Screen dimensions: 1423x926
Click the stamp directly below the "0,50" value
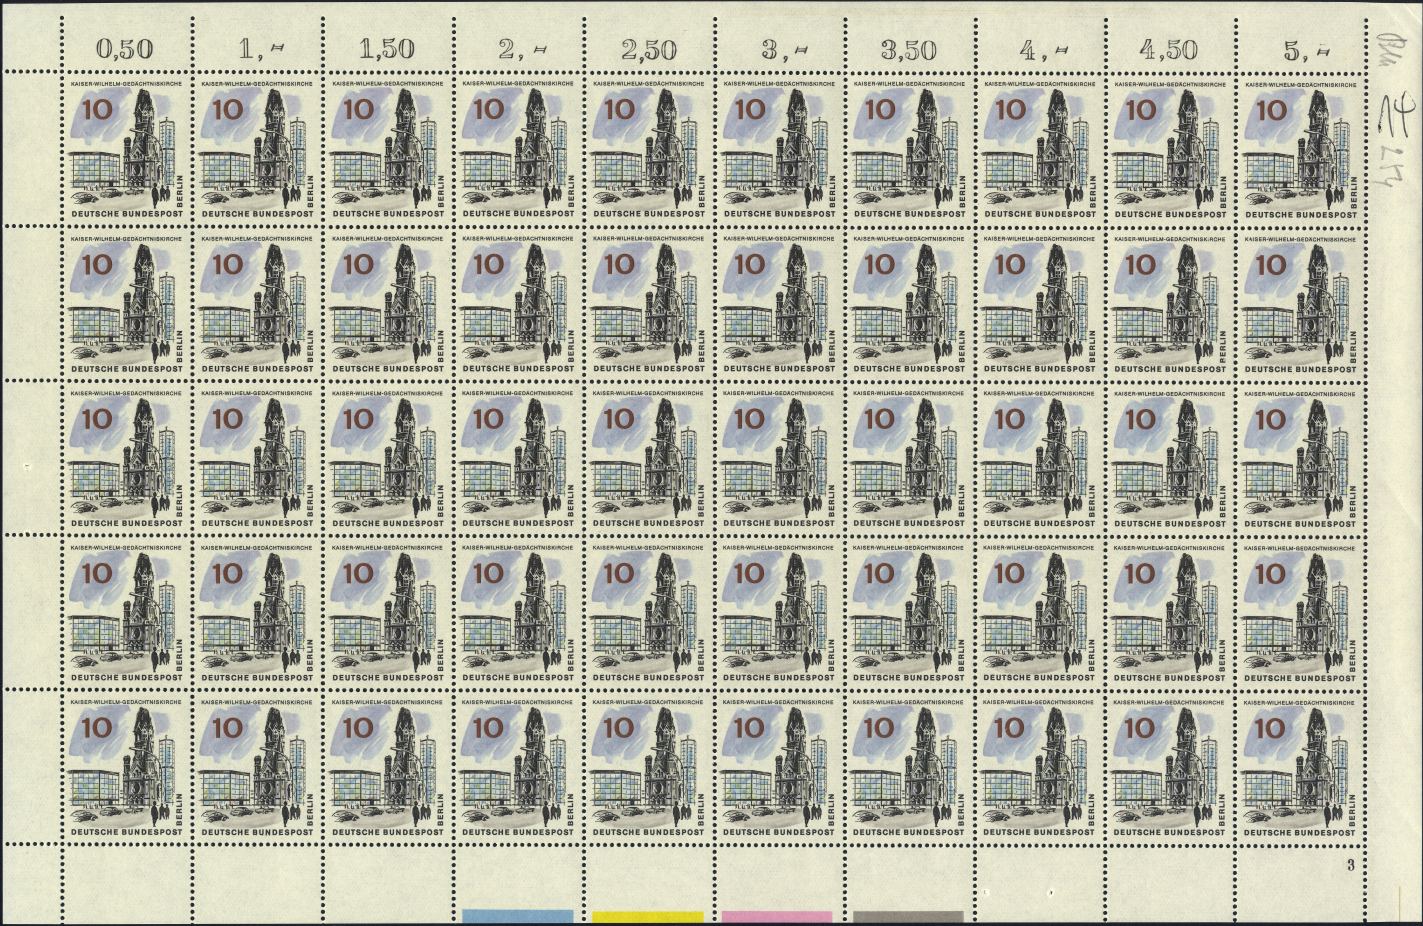click(x=127, y=150)
